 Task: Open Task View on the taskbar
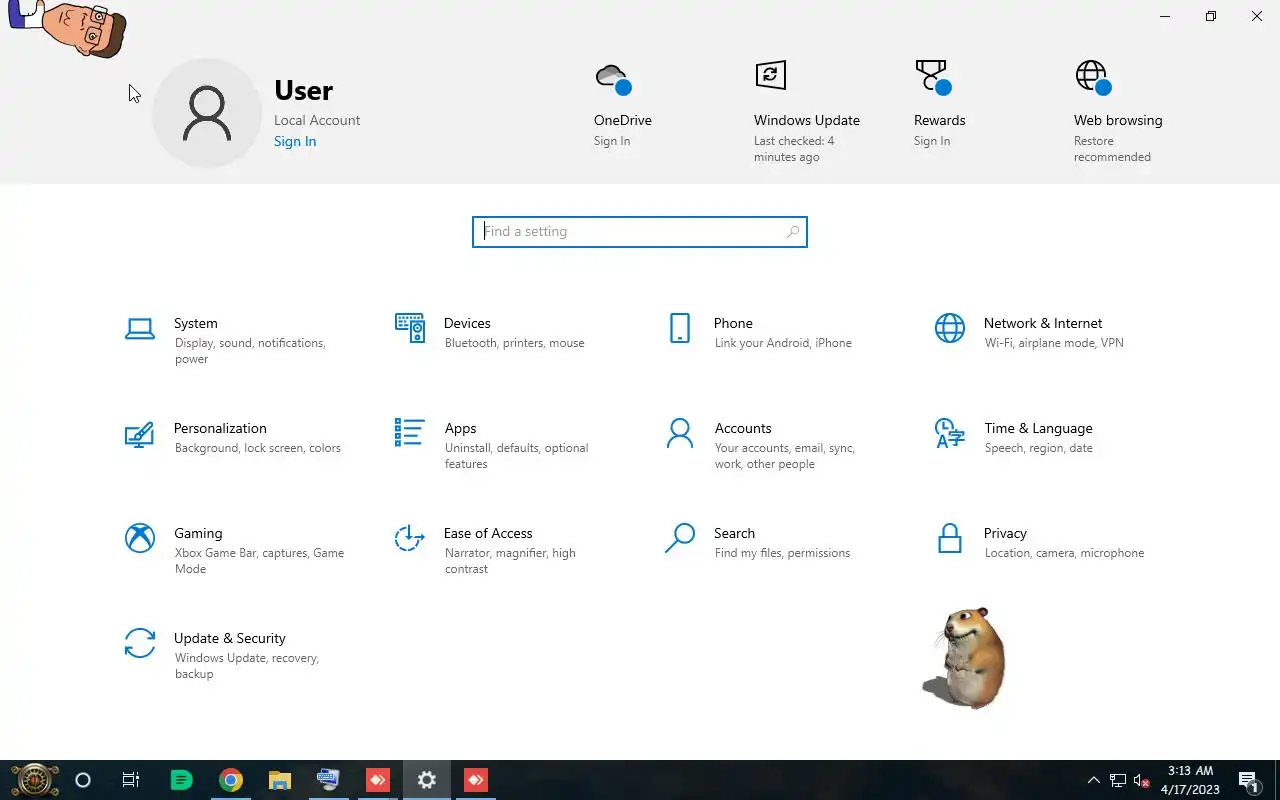tap(131, 780)
